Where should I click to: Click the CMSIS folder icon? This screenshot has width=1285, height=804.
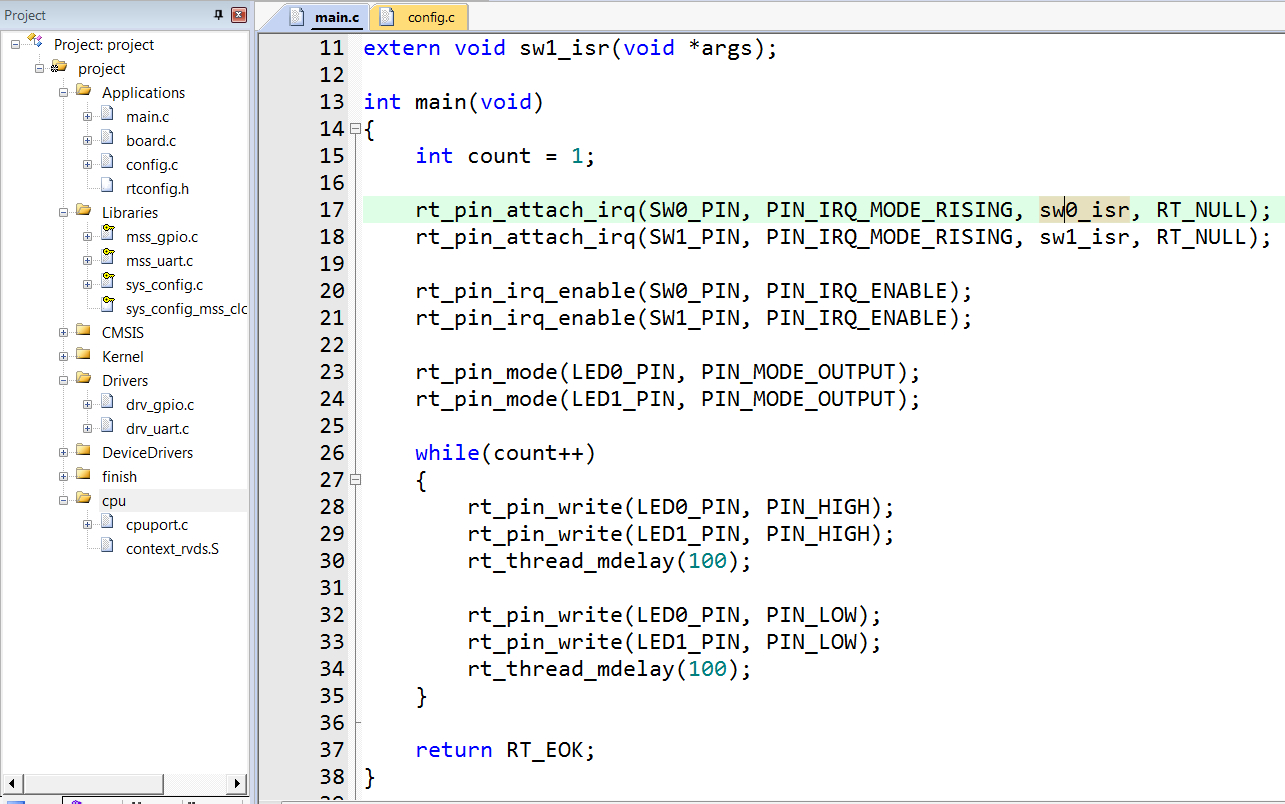[x=83, y=332]
